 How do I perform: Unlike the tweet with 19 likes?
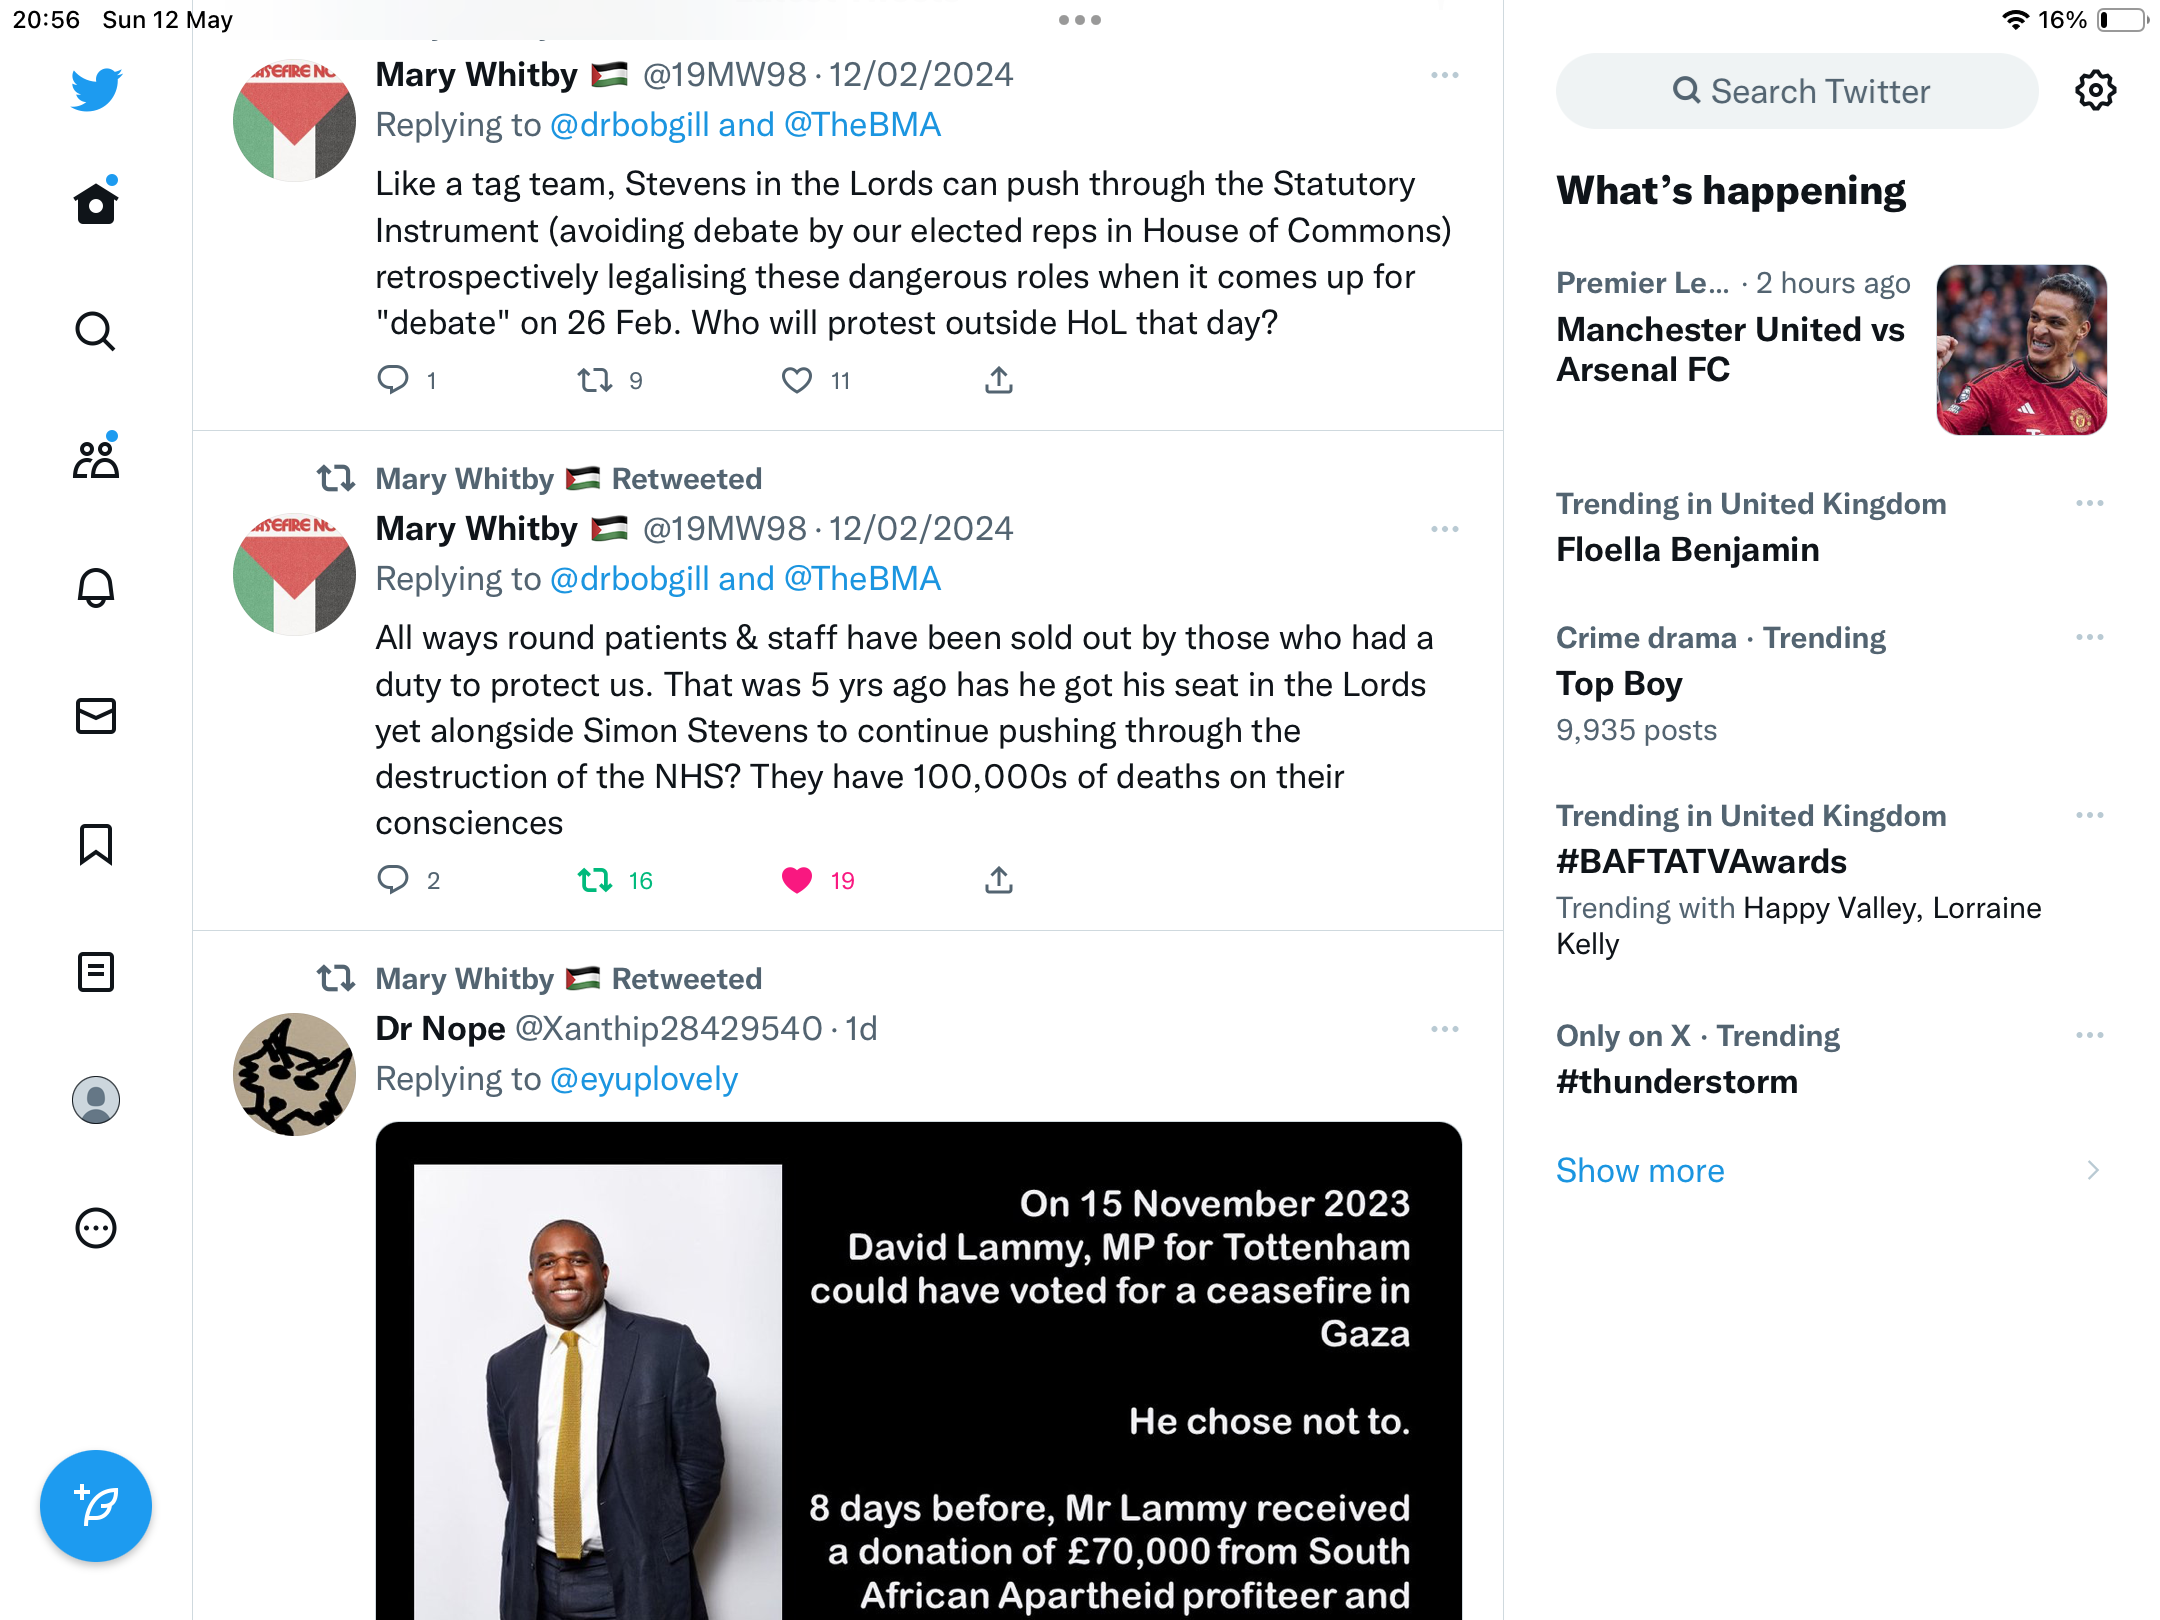tap(797, 880)
